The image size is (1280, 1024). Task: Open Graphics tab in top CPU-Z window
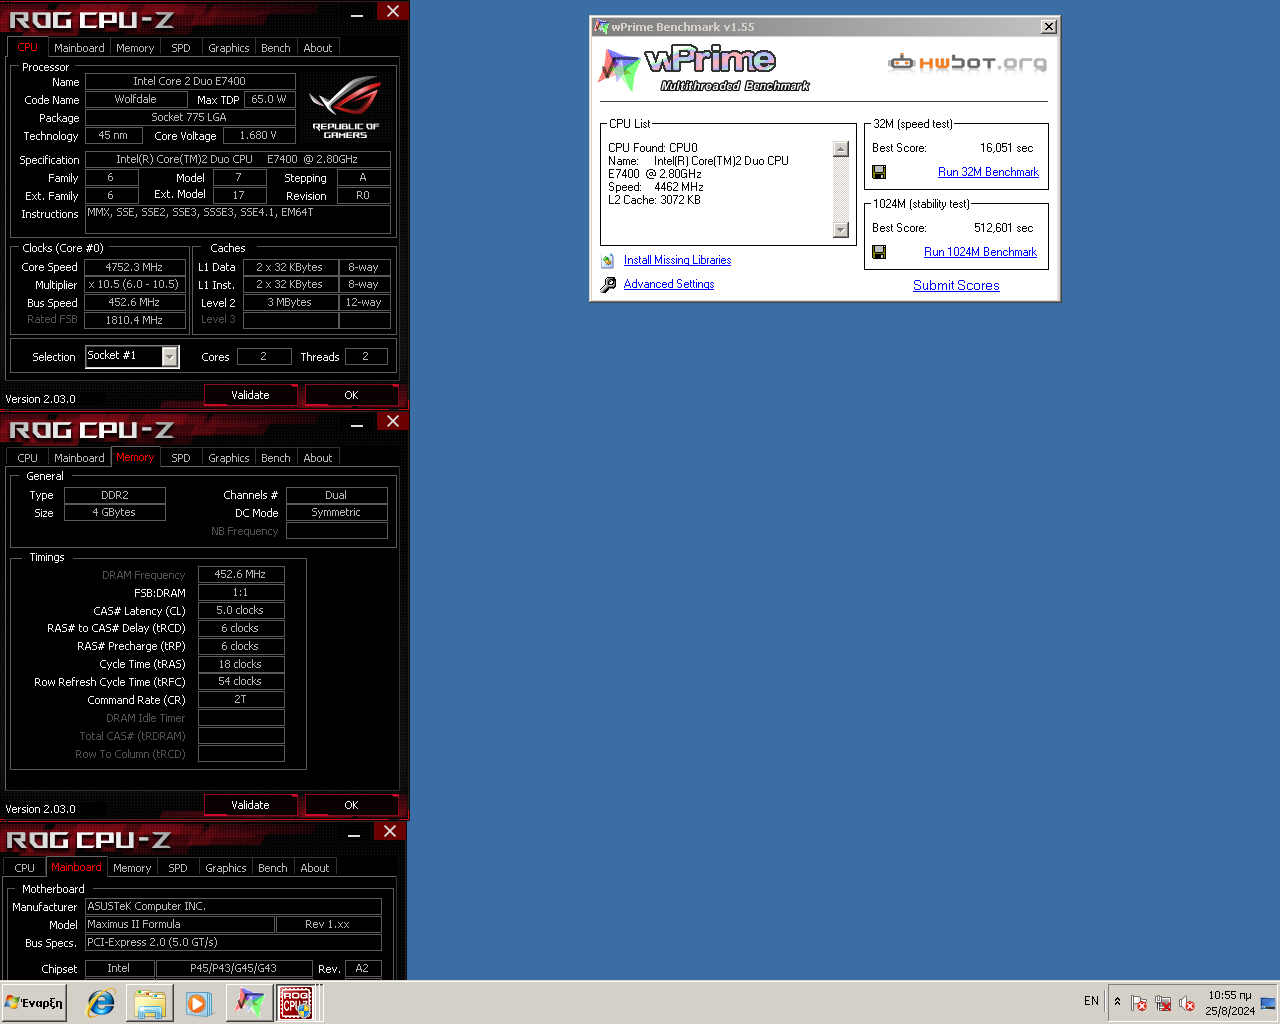[229, 48]
